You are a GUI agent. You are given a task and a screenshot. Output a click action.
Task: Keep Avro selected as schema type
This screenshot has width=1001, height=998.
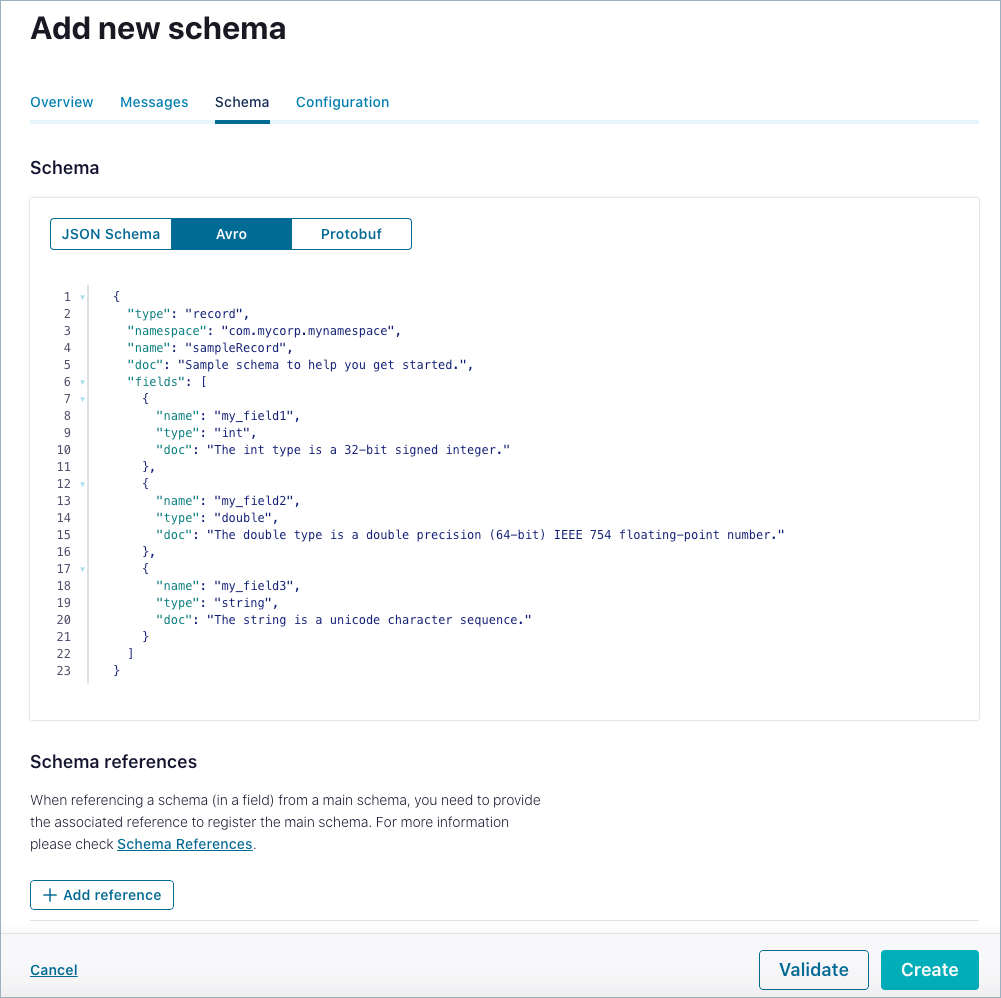coord(231,233)
